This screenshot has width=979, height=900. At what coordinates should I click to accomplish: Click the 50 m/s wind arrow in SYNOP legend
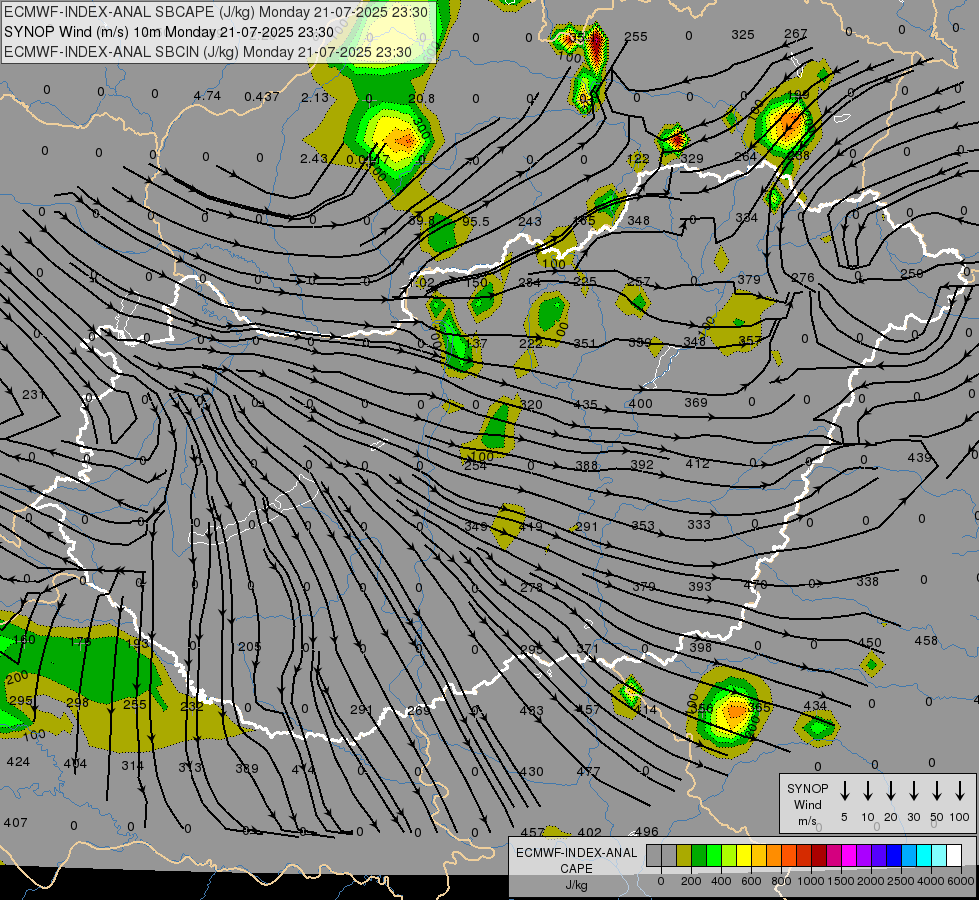[937, 791]
